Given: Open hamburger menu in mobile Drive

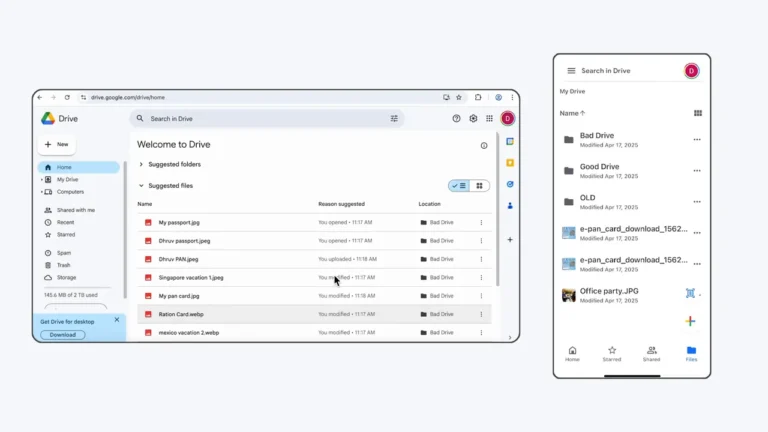Looking at the screenshot, I should [571, 71].
